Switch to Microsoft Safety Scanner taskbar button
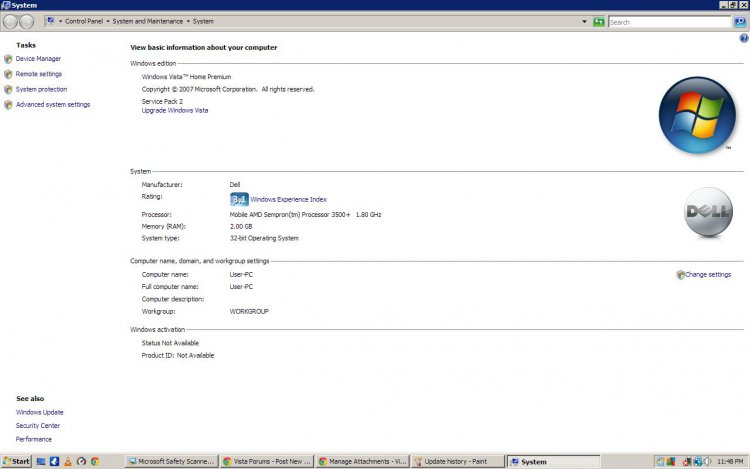The width and height of the screenshot is (750, 469). [171, 461]
